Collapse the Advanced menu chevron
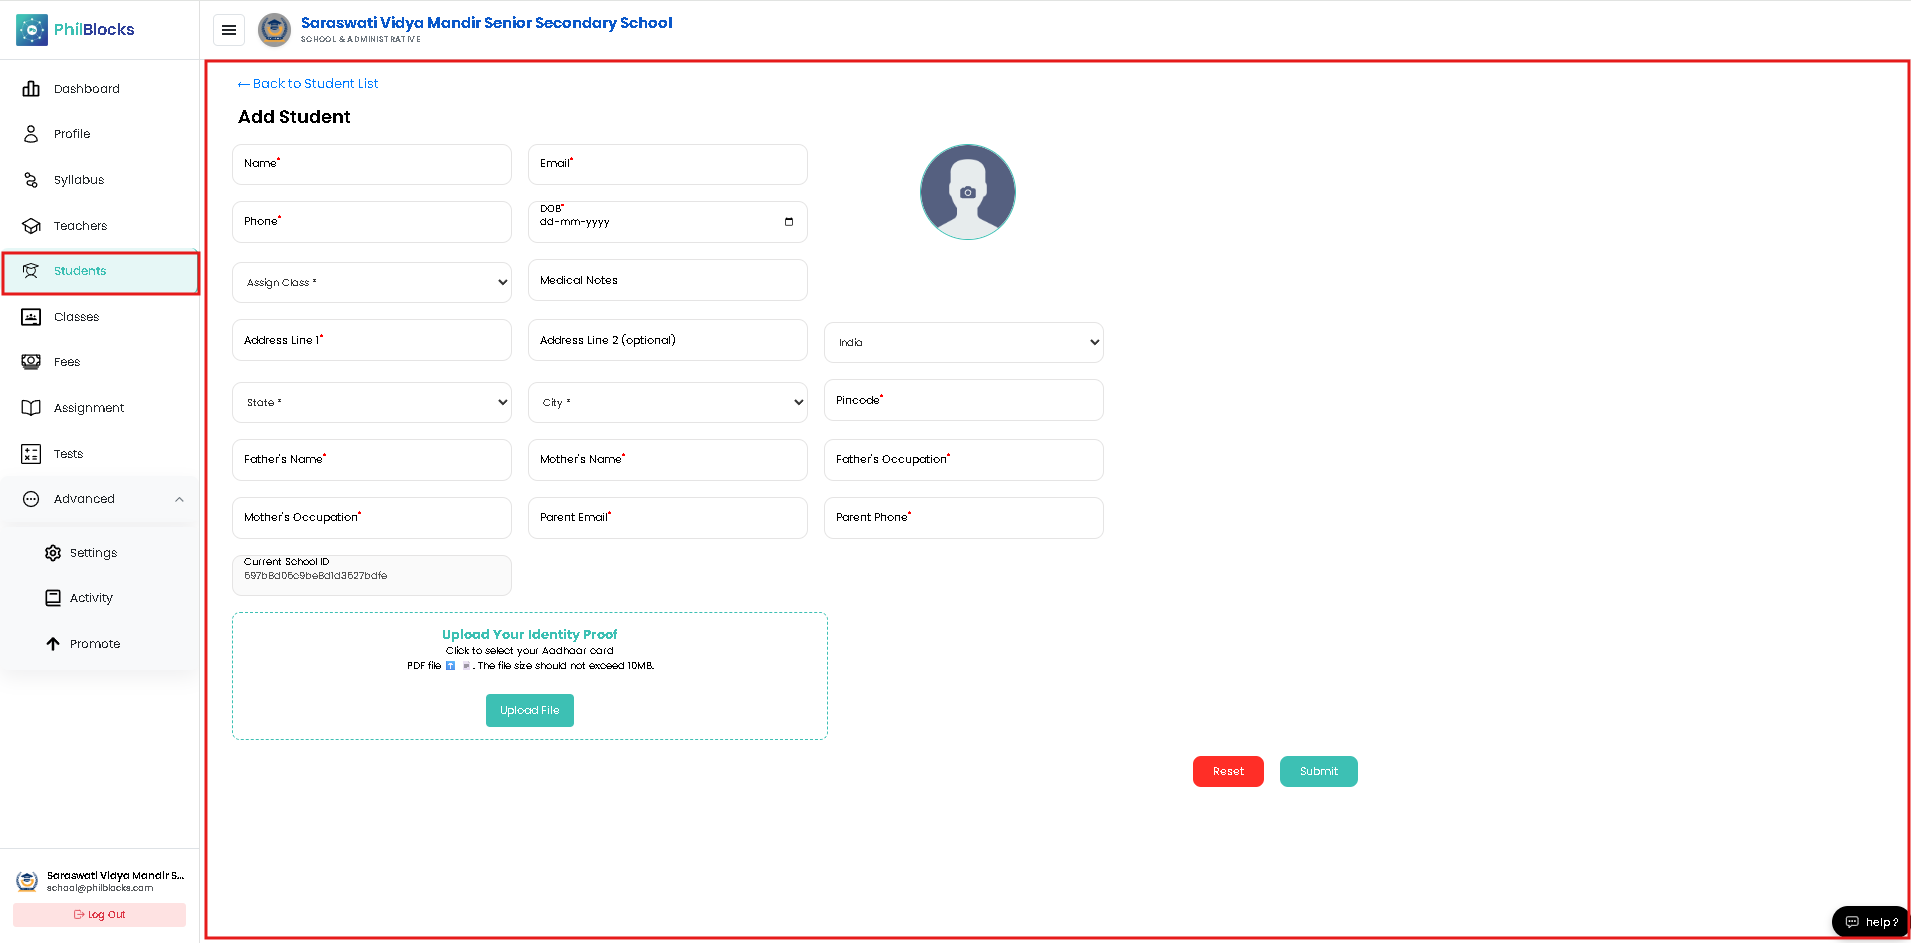The width and height of the screenshot is (1911, 943). (x=179, y=500)
